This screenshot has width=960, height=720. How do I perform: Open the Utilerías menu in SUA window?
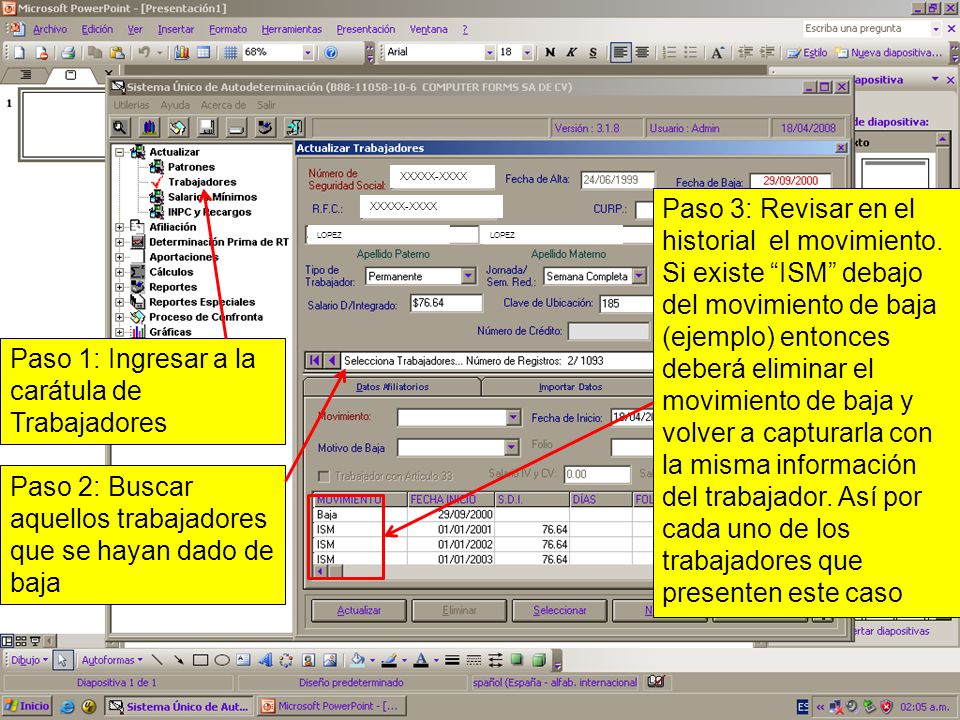pos(131,105)
